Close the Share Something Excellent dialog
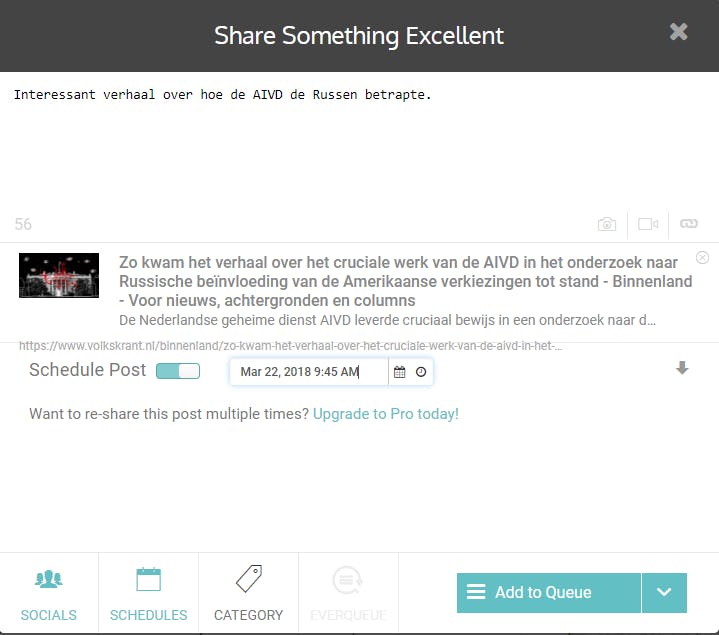The width and height of the screenshot is (719, 635). click(679, 32)
